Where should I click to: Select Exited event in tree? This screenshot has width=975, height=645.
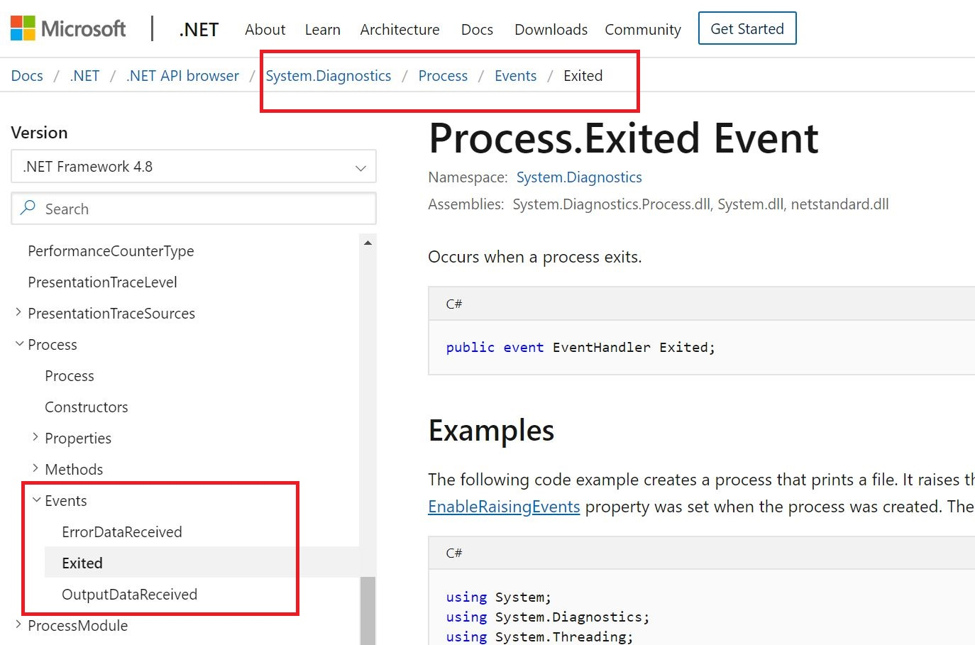tap(82, 563)
